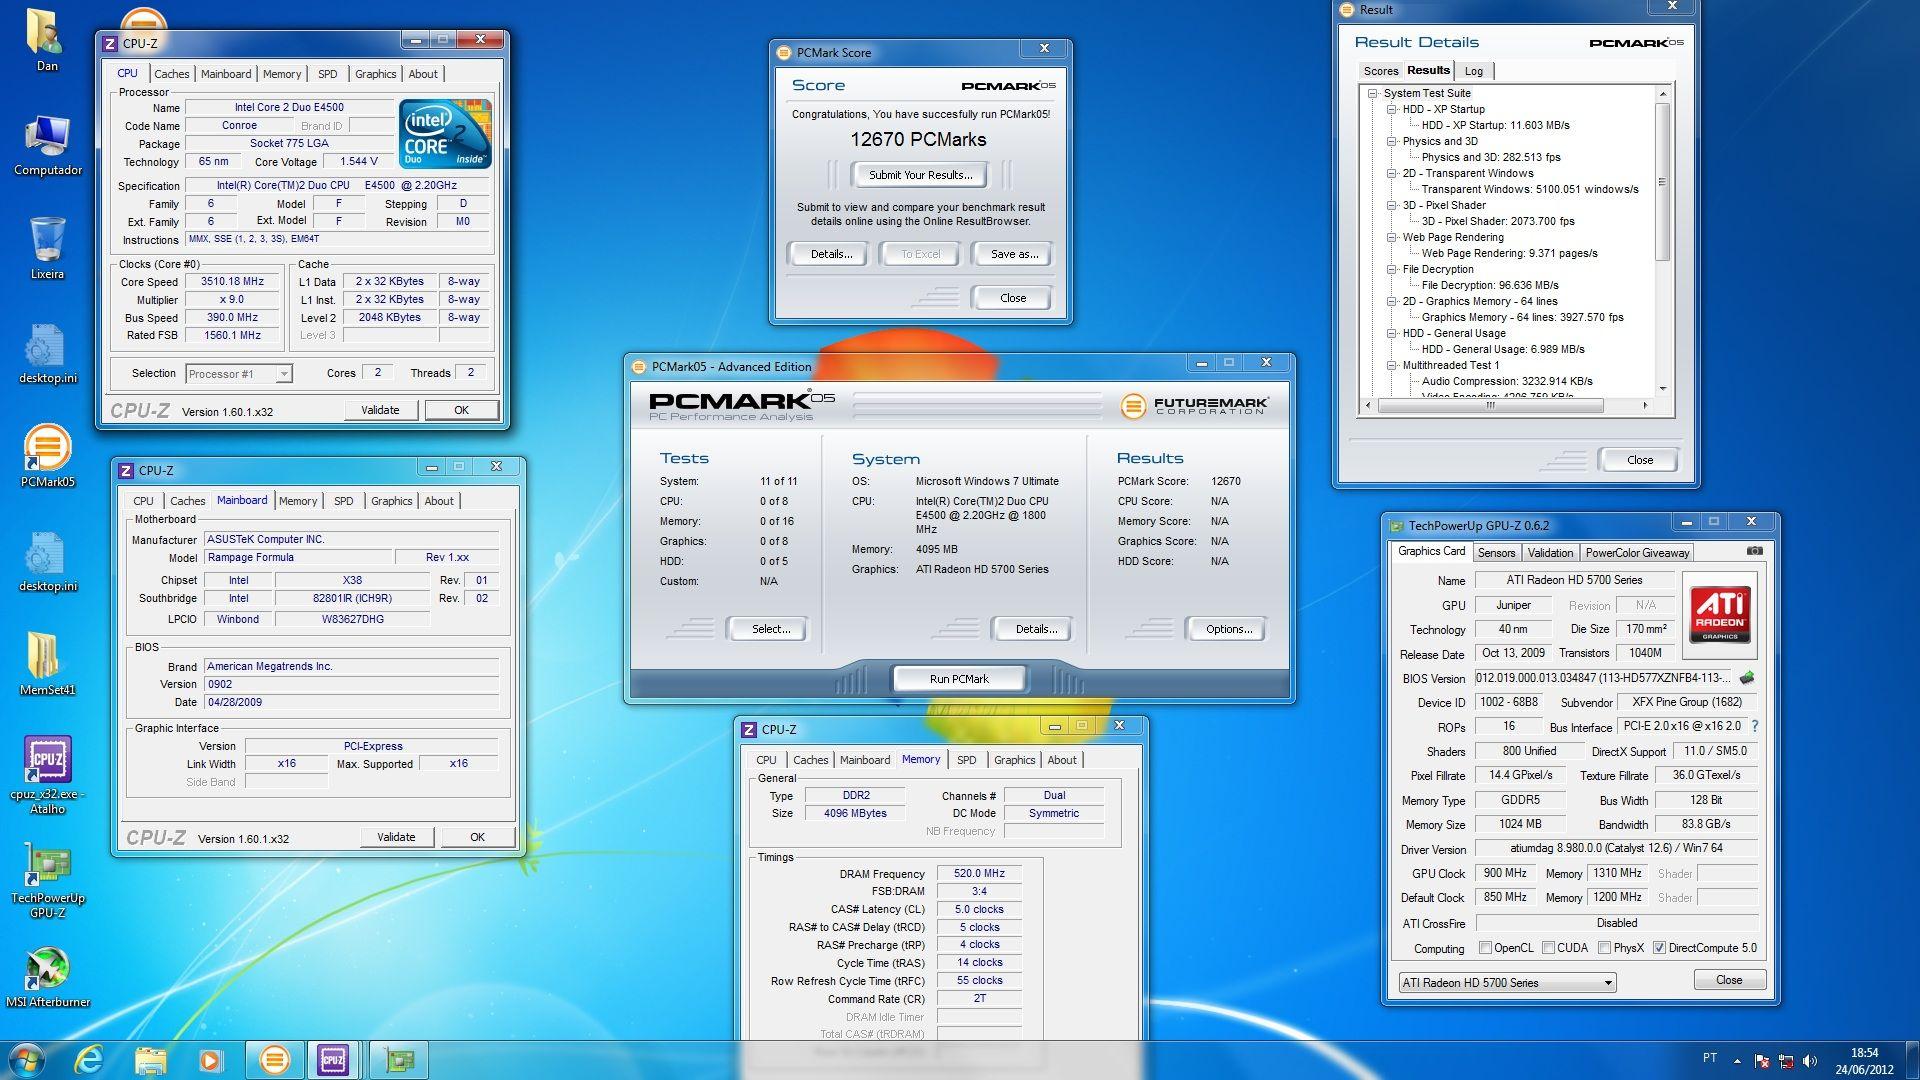Open the Start menu orb

click(x=27, y=1060)
